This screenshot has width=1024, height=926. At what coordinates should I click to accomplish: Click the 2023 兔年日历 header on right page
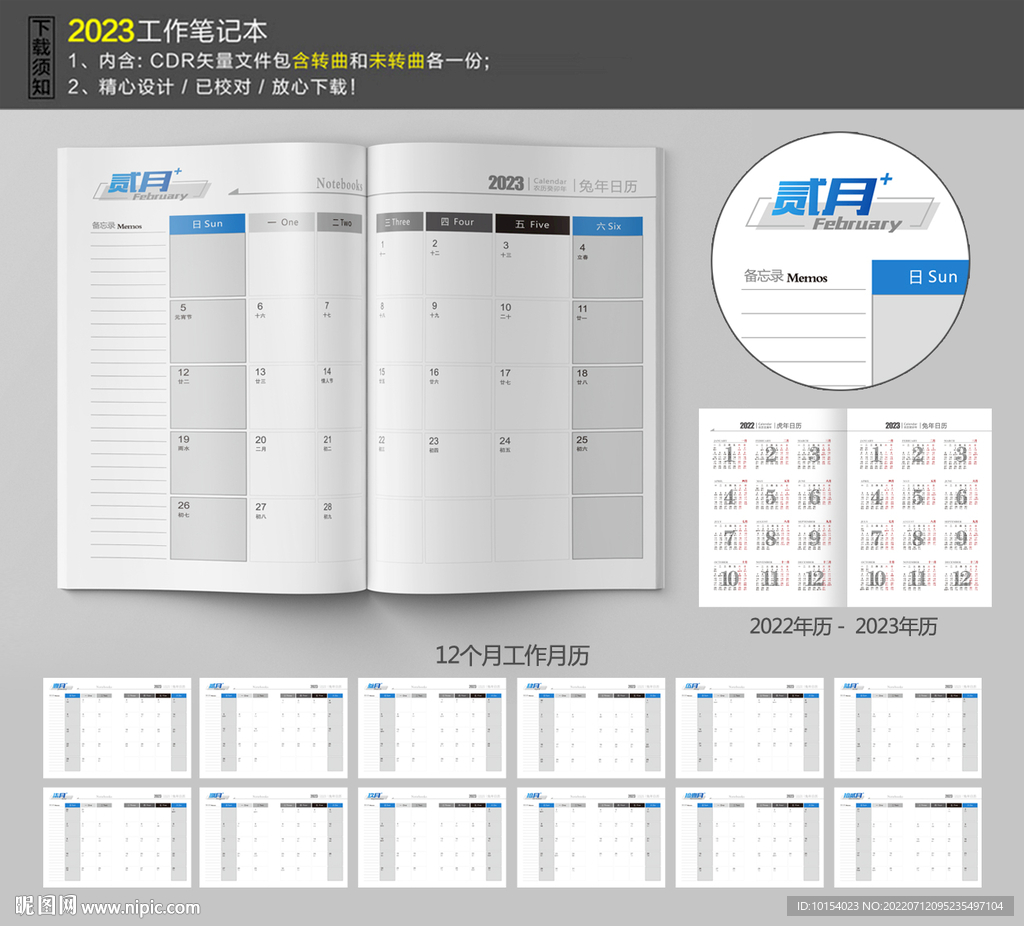point(562,184)
